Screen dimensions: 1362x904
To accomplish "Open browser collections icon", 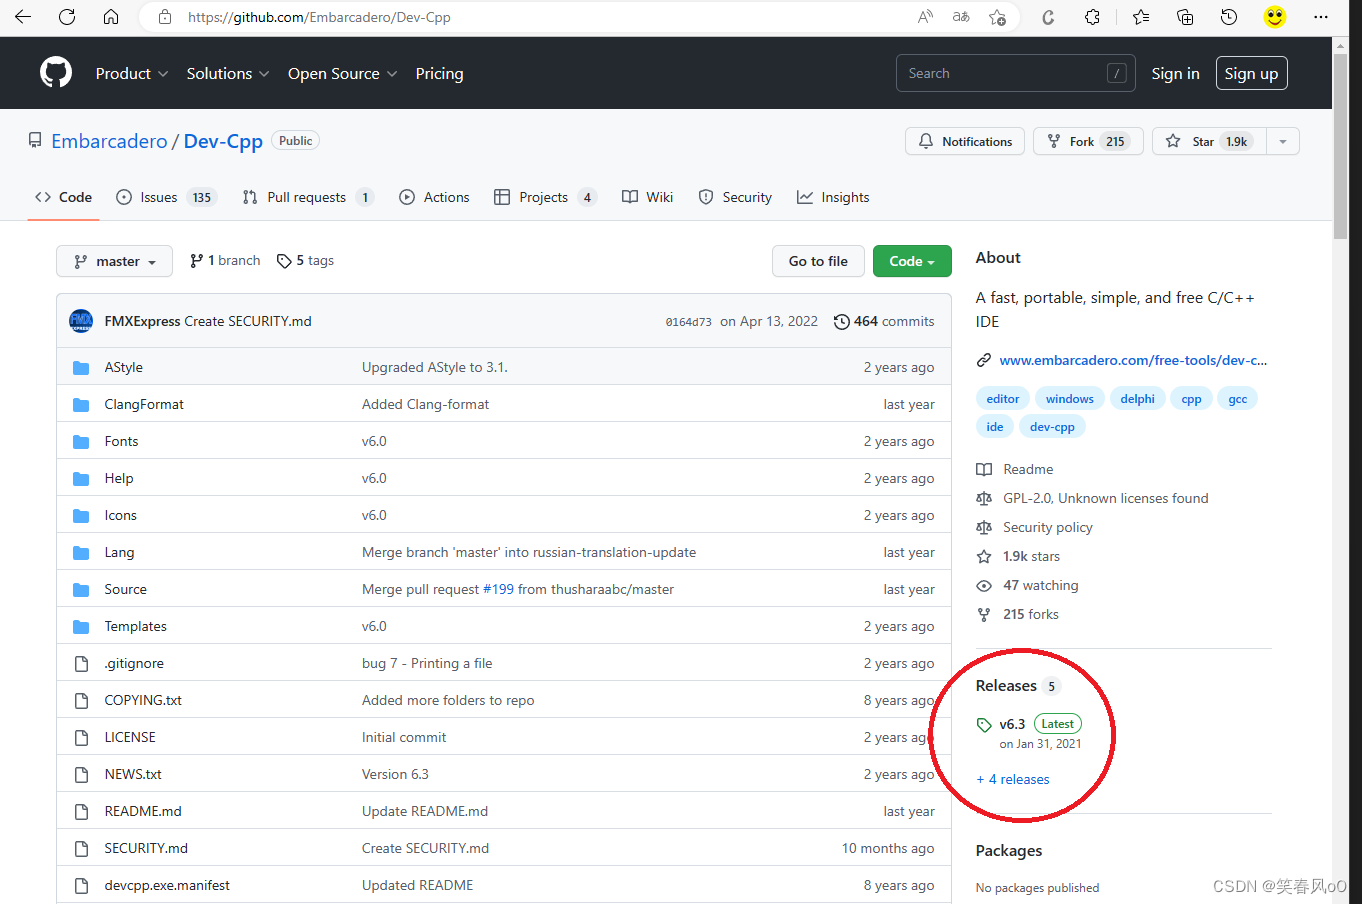I will tap(1185, 17).
